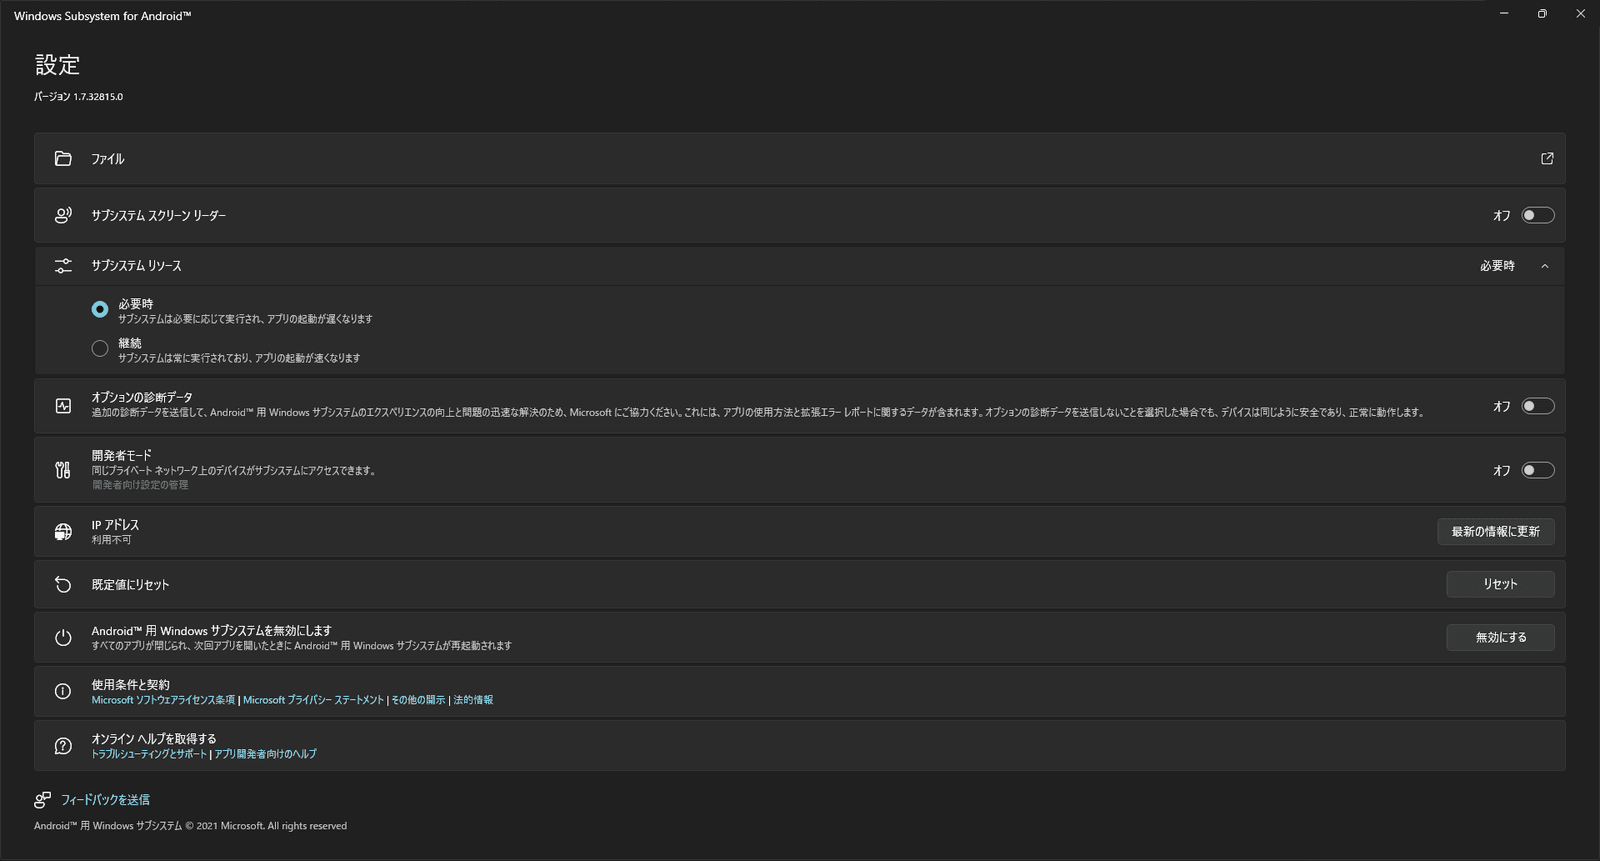Screen dimensions: 1600x861
Task: Click the diagnostic data heartbeat icon
Action: click(63, 406)
